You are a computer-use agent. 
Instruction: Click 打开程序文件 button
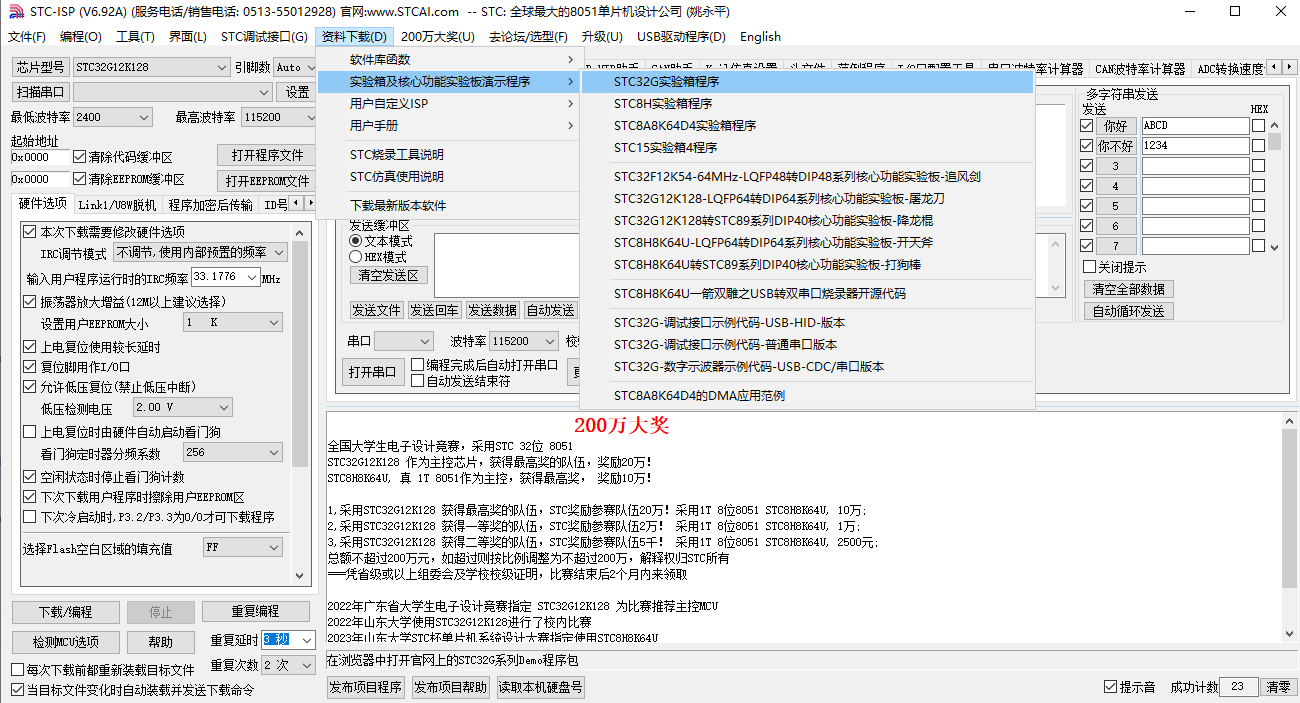(x=267, y=156)
